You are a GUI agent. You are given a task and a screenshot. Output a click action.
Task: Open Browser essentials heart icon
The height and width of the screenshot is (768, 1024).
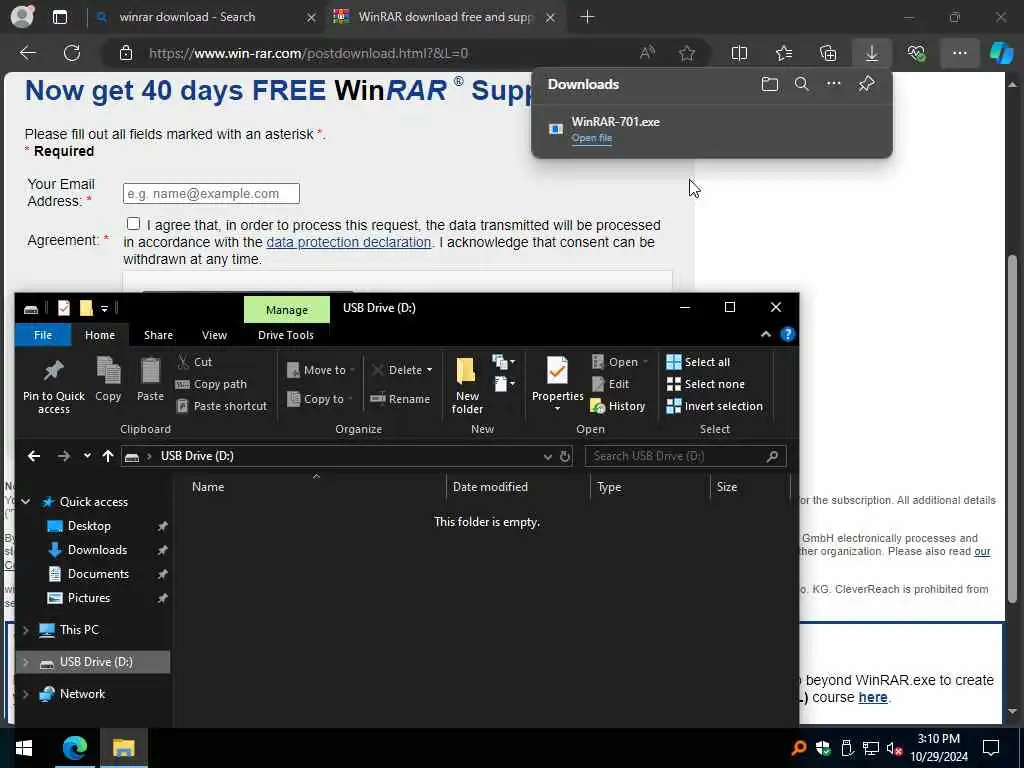(916, 53)
